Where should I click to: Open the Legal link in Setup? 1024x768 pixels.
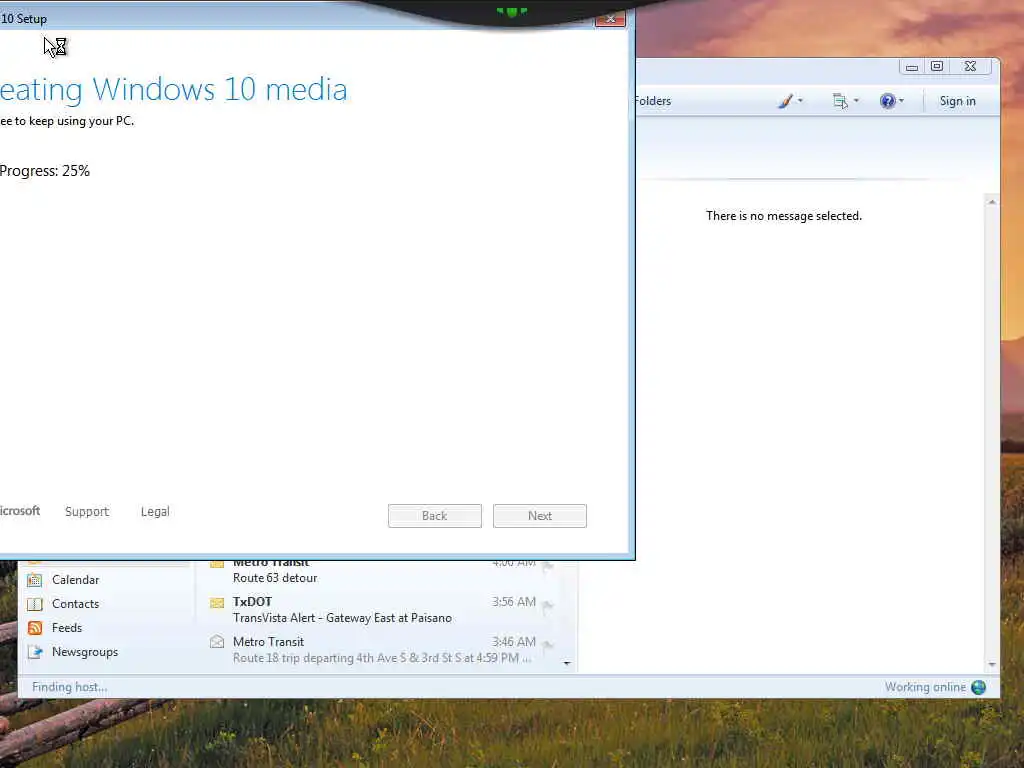(x=155, y=511)
